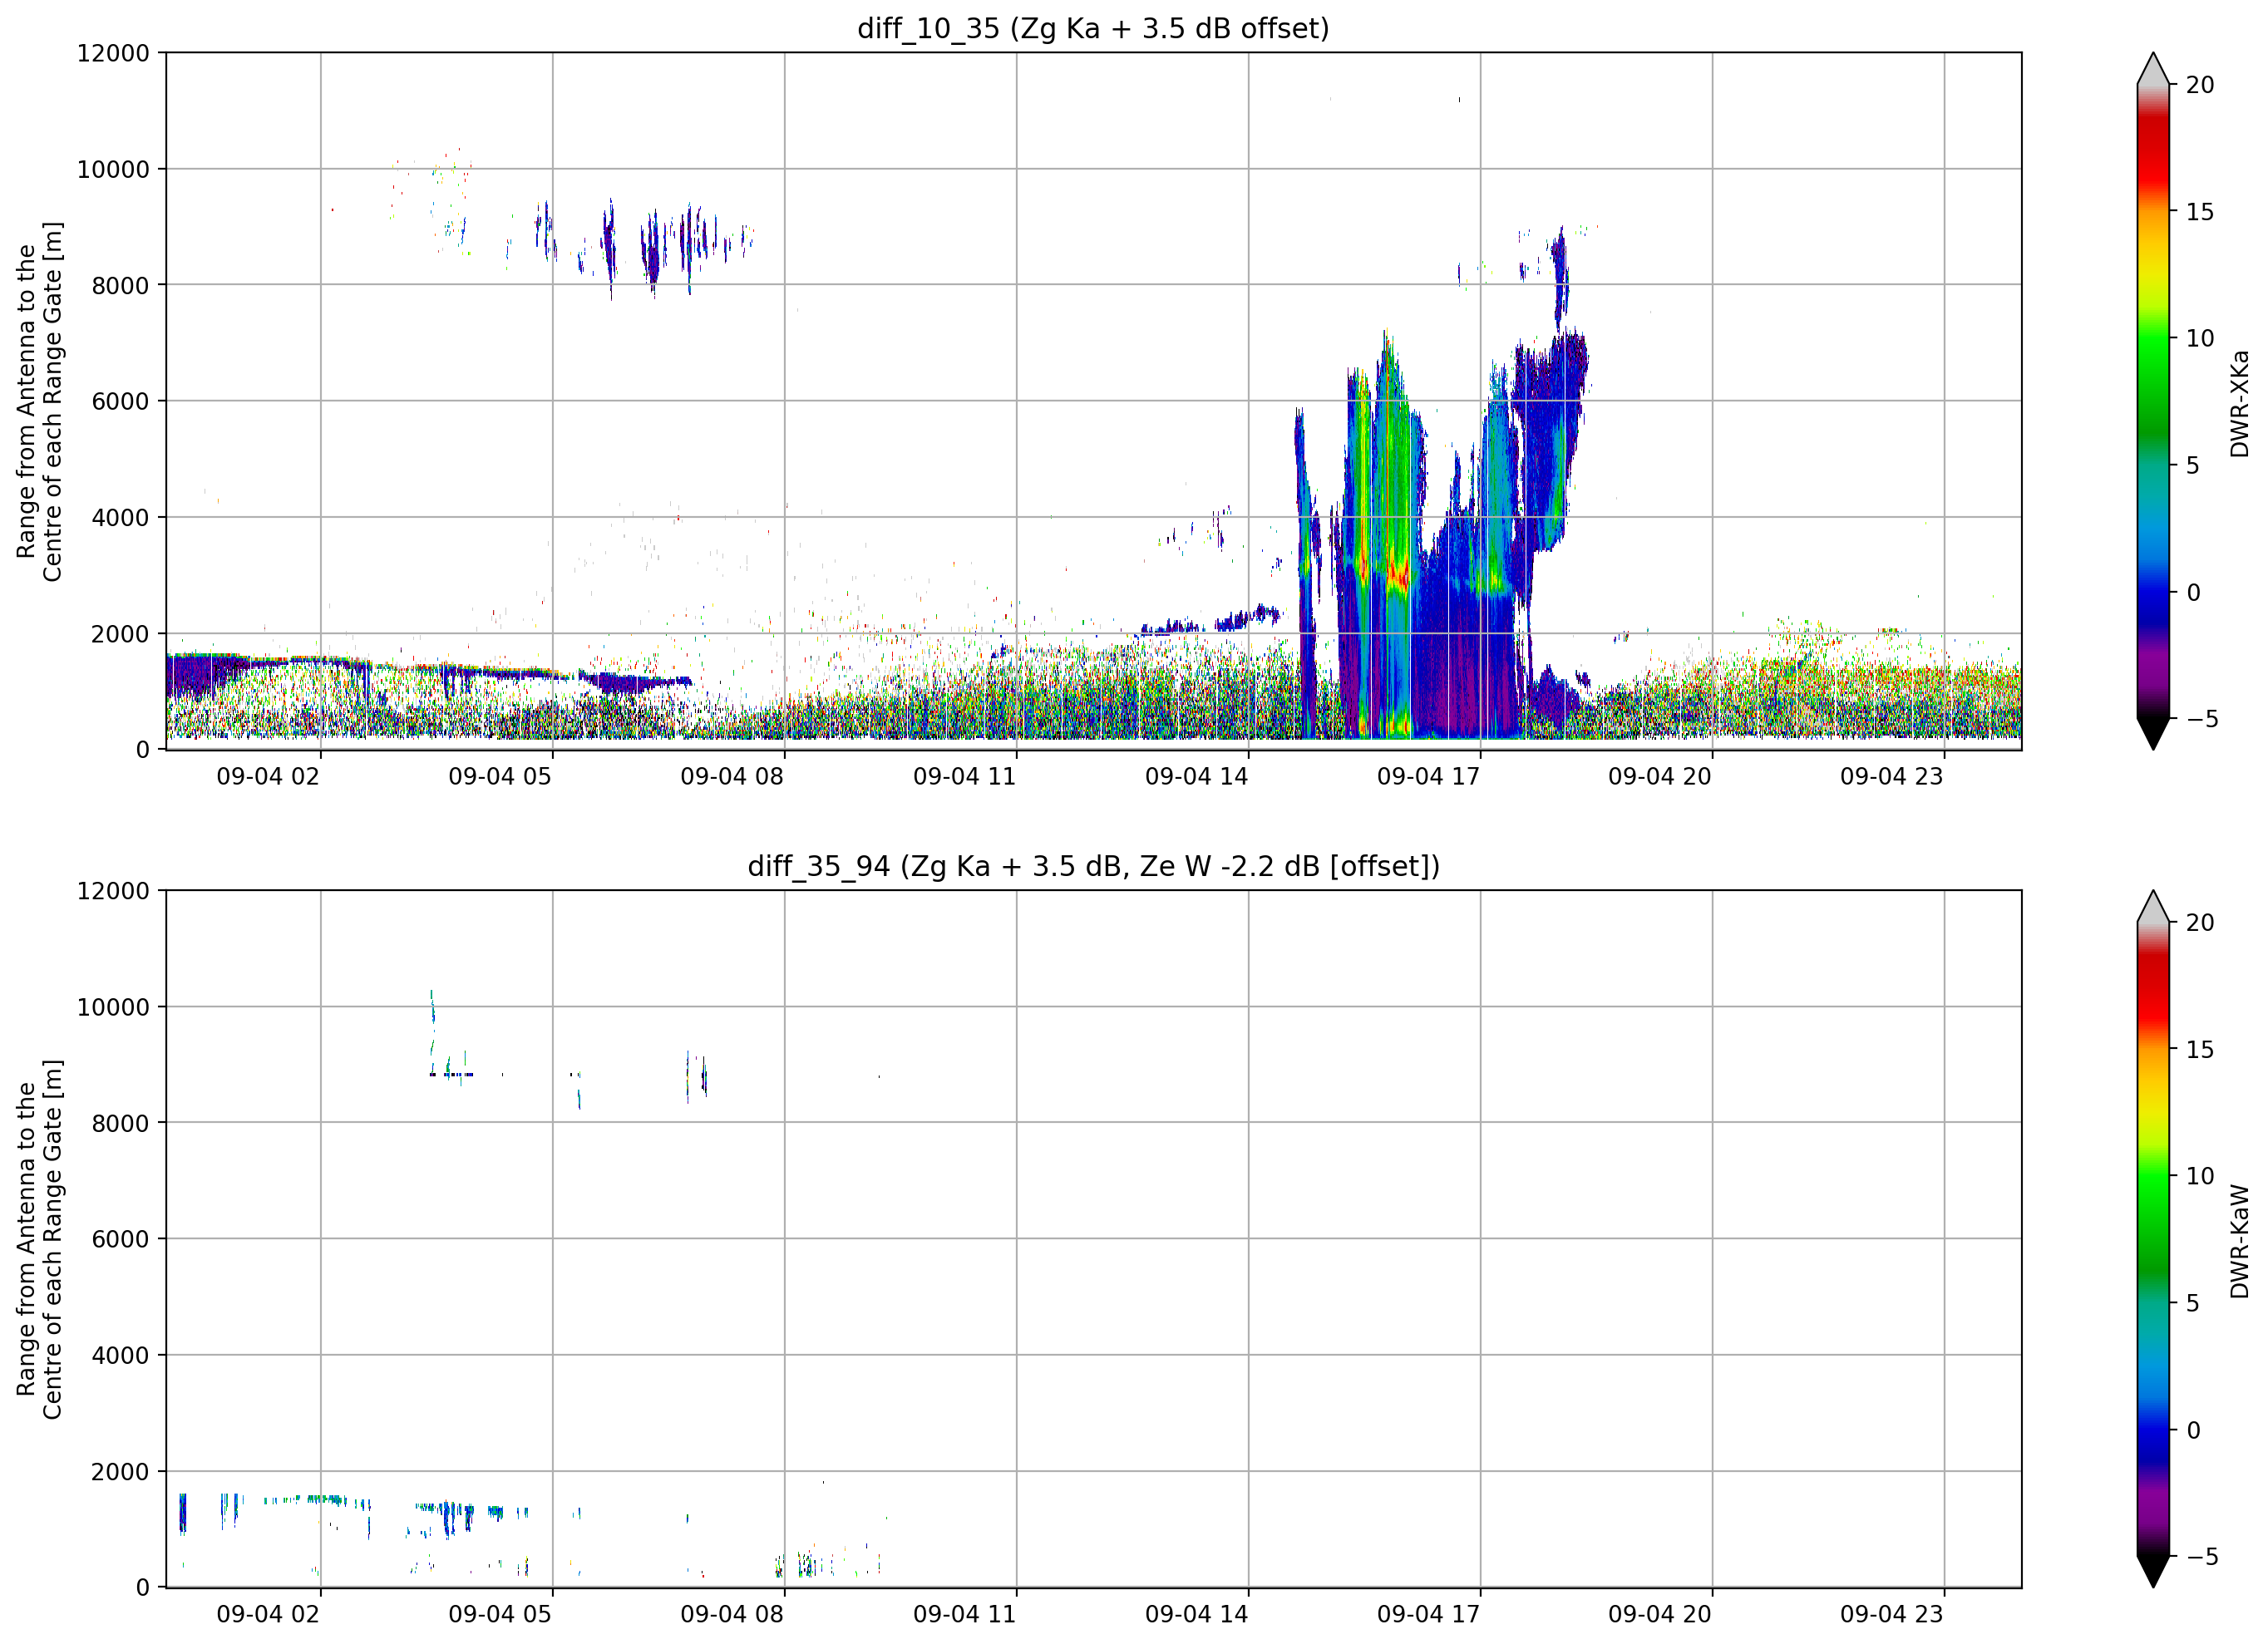Image resolution: width=2268 pixels, height=1644 pixels.
Task: Click the top plot's 09-04 14 x-axis label
Action: click(x=1196, y=776)
